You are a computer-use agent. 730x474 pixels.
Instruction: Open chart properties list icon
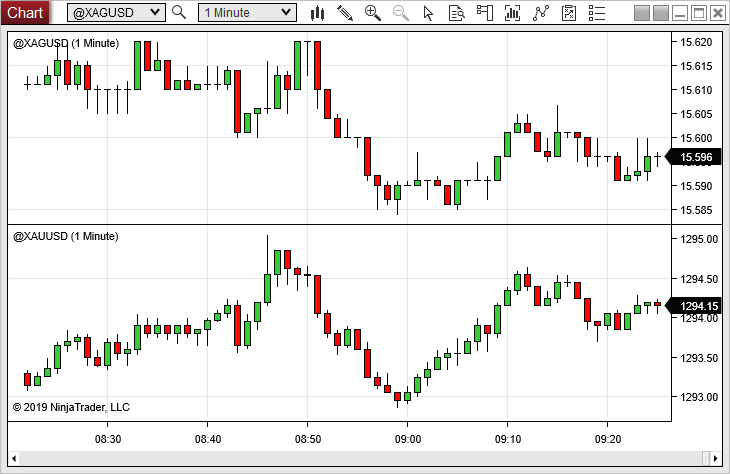597,13
